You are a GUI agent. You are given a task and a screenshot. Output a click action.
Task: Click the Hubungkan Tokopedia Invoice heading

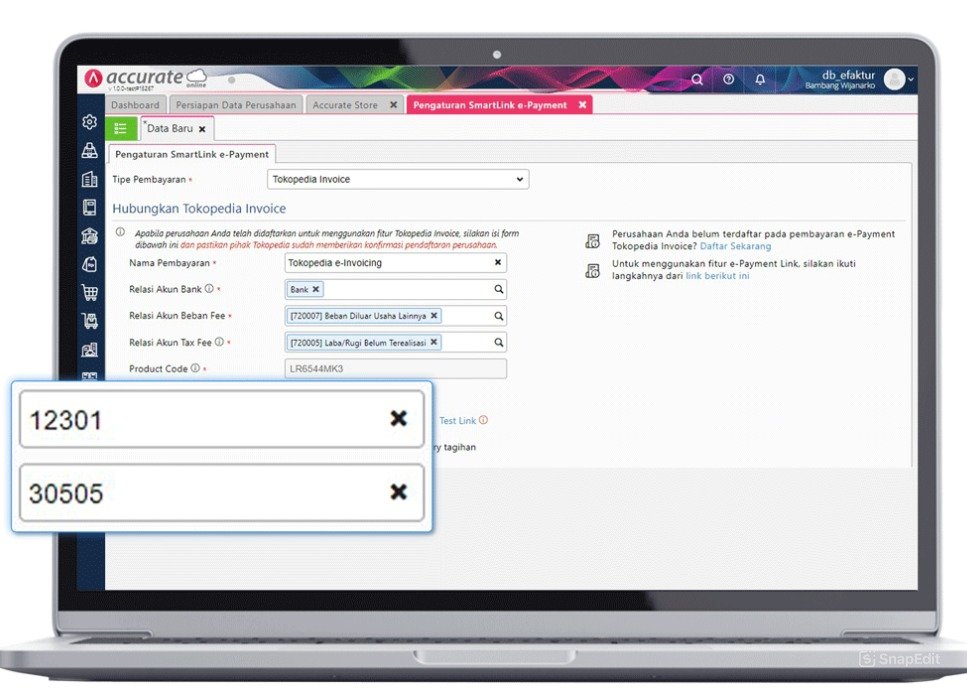(199, 208)
